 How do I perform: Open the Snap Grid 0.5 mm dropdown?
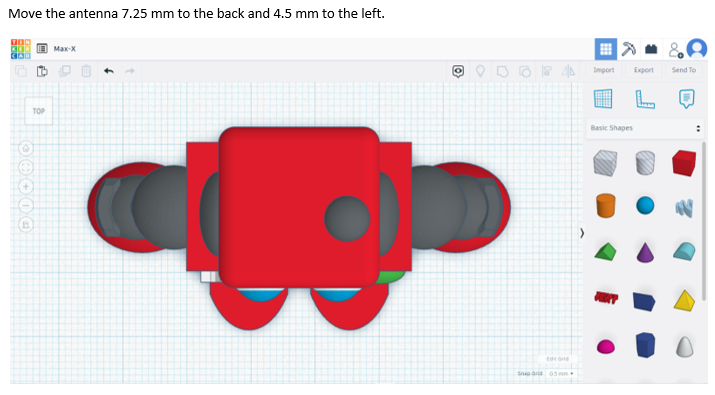561,374
